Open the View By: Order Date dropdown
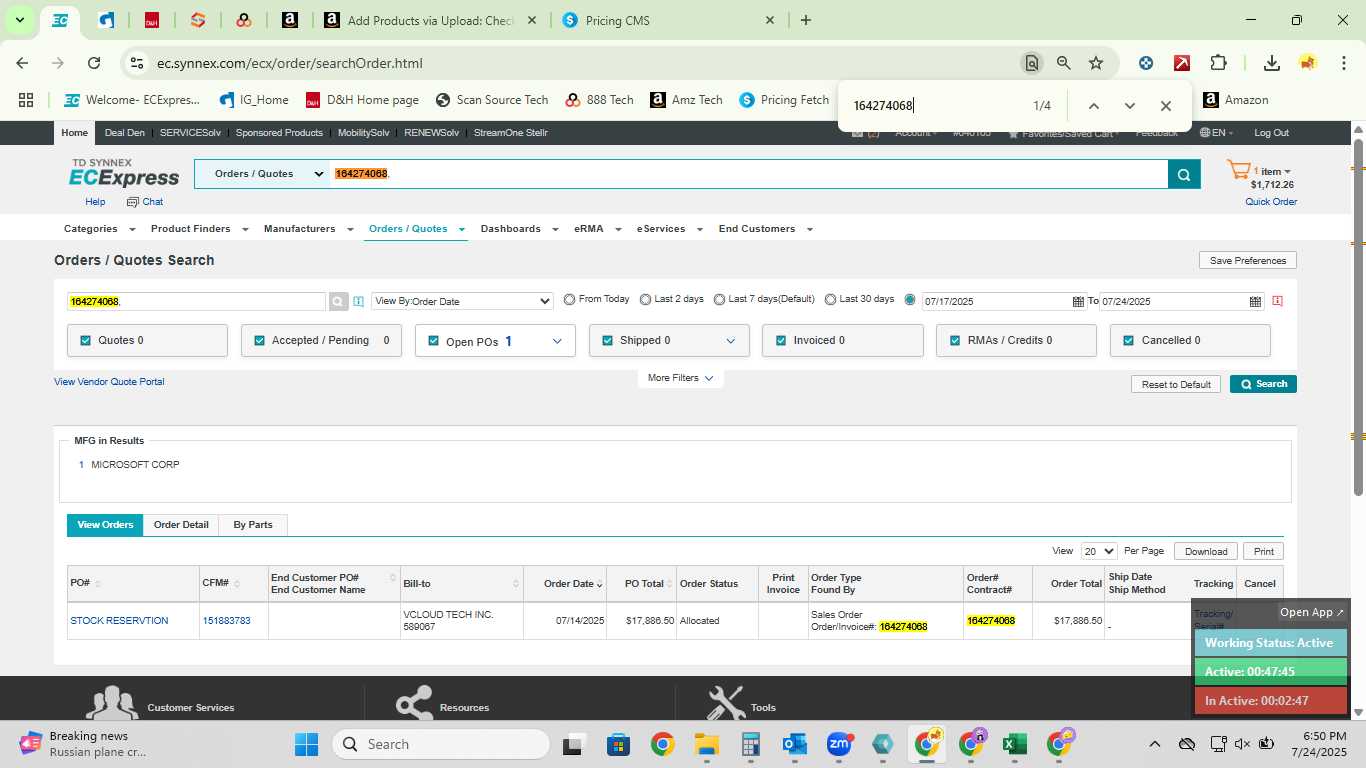1366x768 pixels. point(462,301)
